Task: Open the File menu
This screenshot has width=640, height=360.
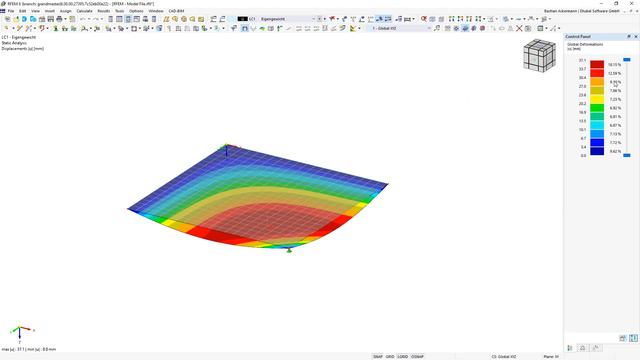Action: pos(11,11)
